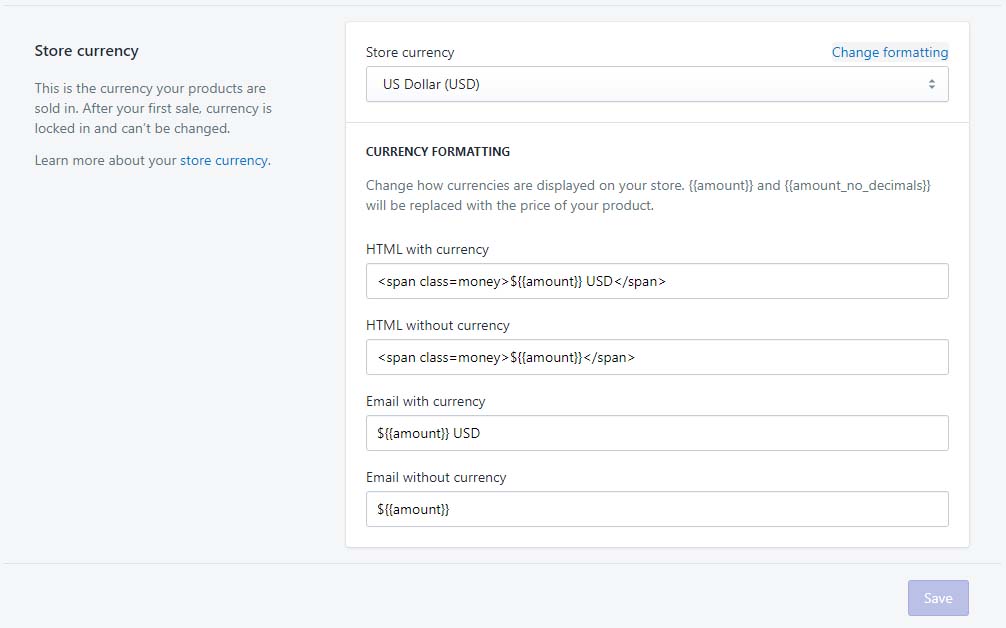Click the Store currency label above dropdown
This screenshot has height=628, width=1006.
click(x=409, y=52)
